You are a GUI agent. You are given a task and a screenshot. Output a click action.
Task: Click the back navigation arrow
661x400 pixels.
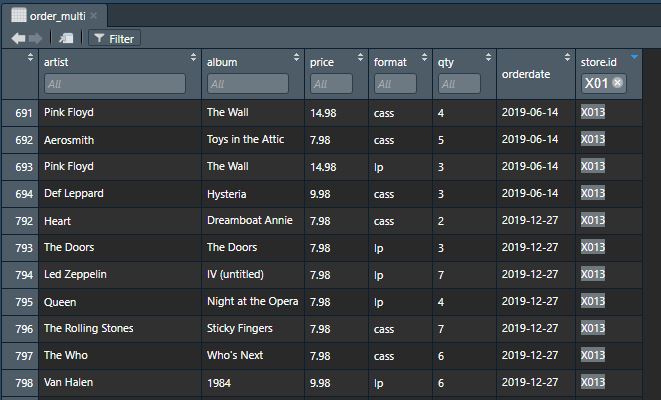click(x=18, y=38)
